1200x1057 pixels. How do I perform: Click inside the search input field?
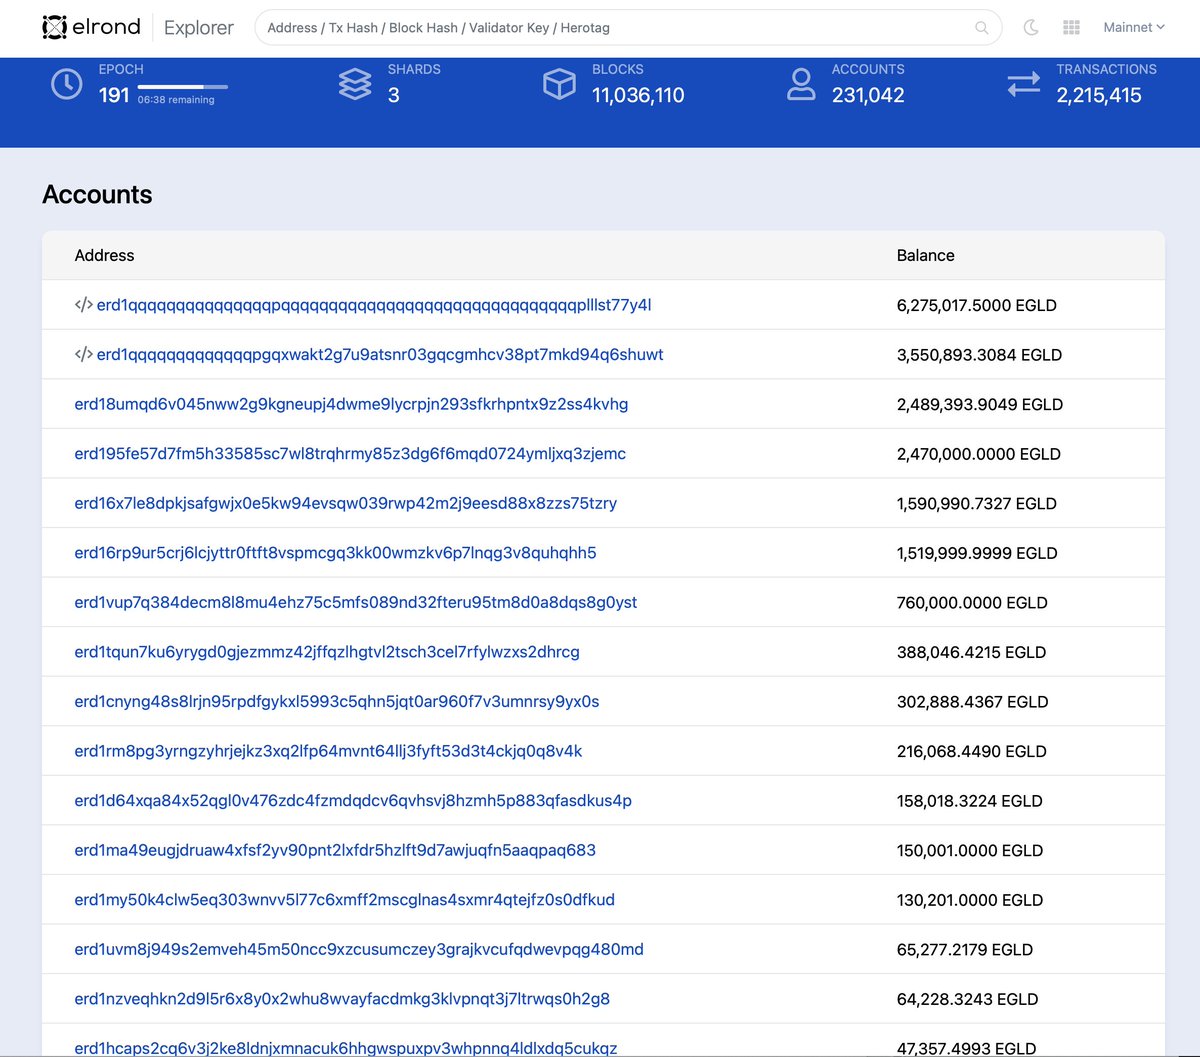pos(600,28)
